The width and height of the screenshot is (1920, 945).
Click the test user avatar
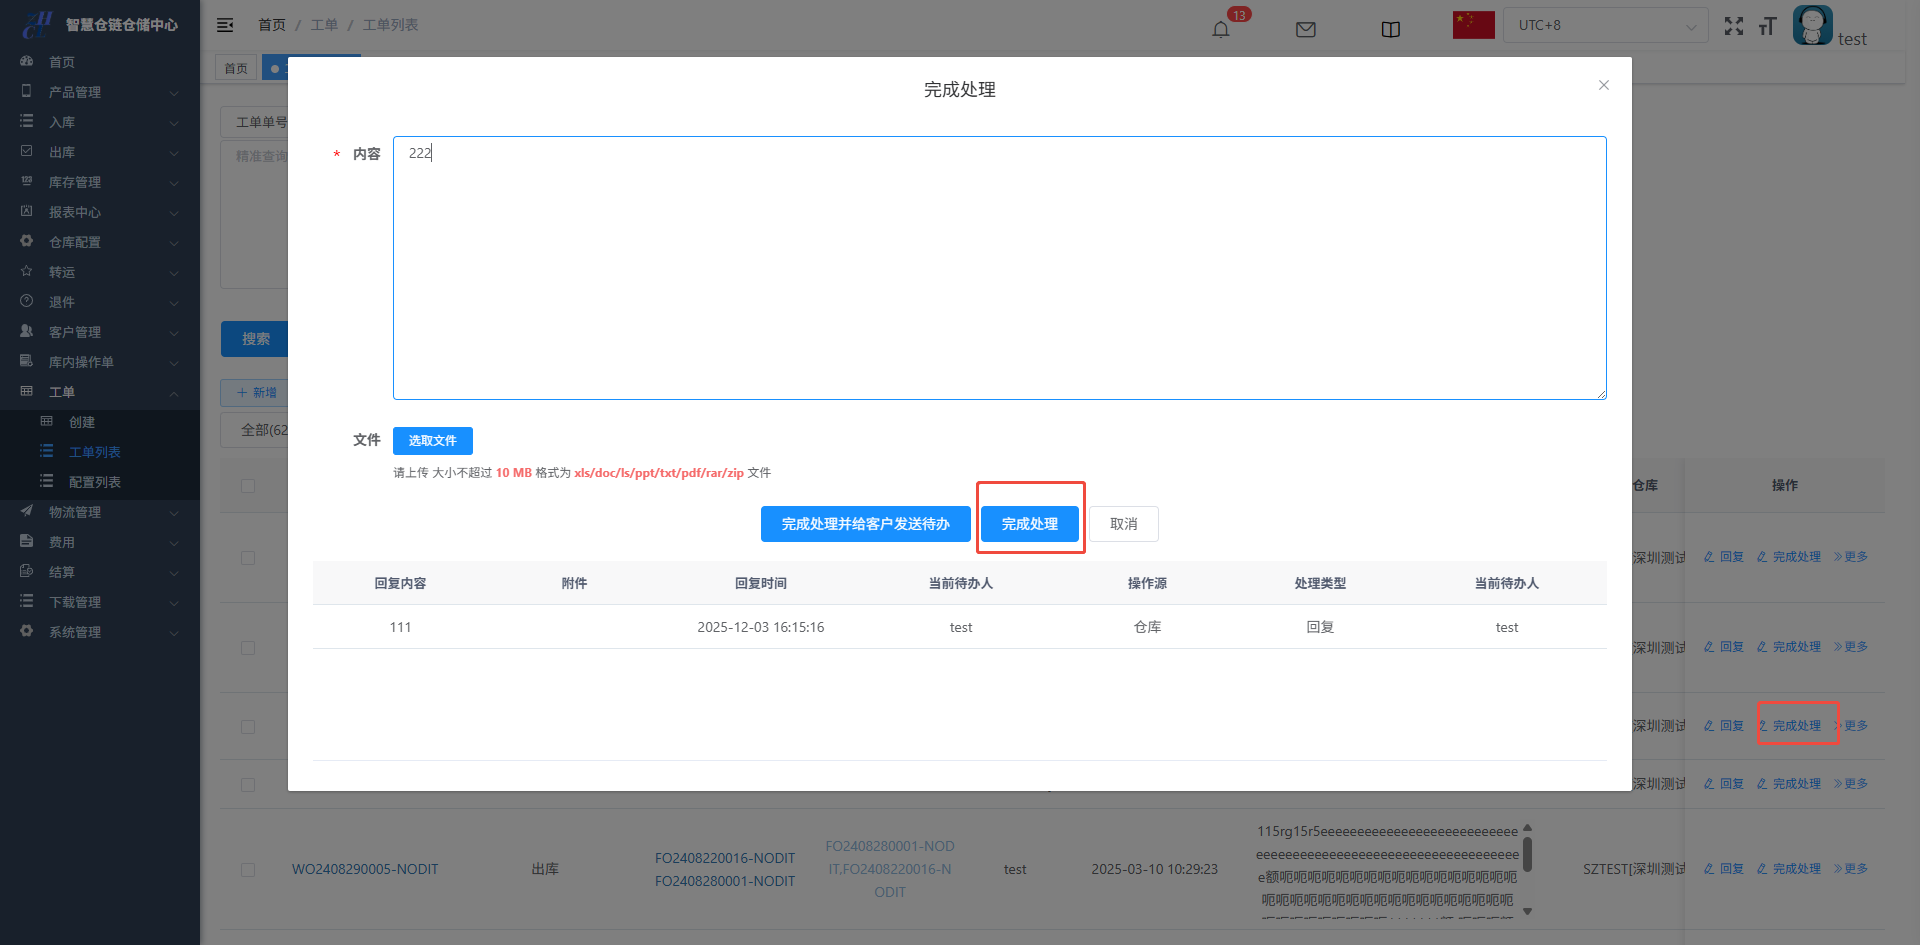point(1812,25)
